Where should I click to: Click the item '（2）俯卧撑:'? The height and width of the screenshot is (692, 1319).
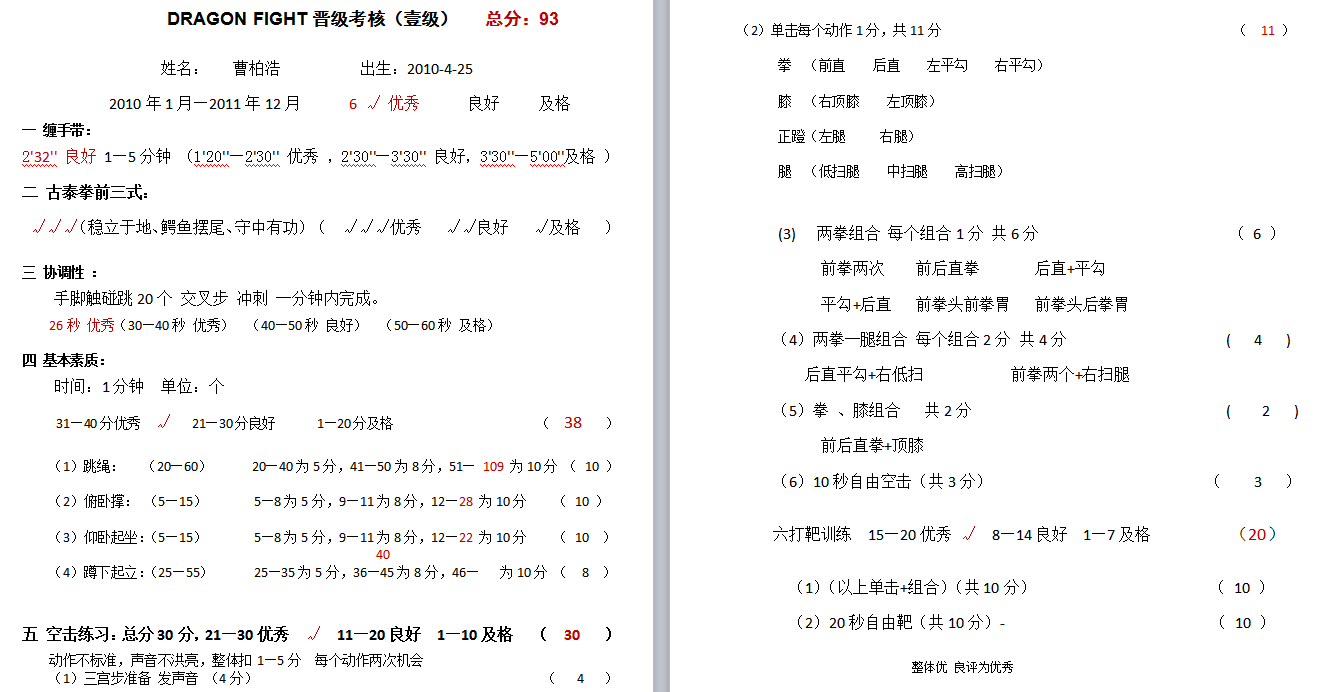pyautogui.click(x=91, y=501)
